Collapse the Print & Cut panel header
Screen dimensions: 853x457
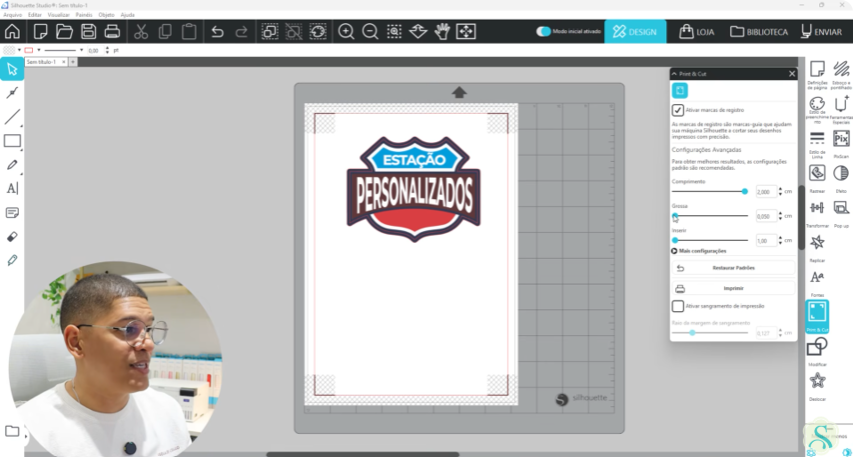point(675,73)
